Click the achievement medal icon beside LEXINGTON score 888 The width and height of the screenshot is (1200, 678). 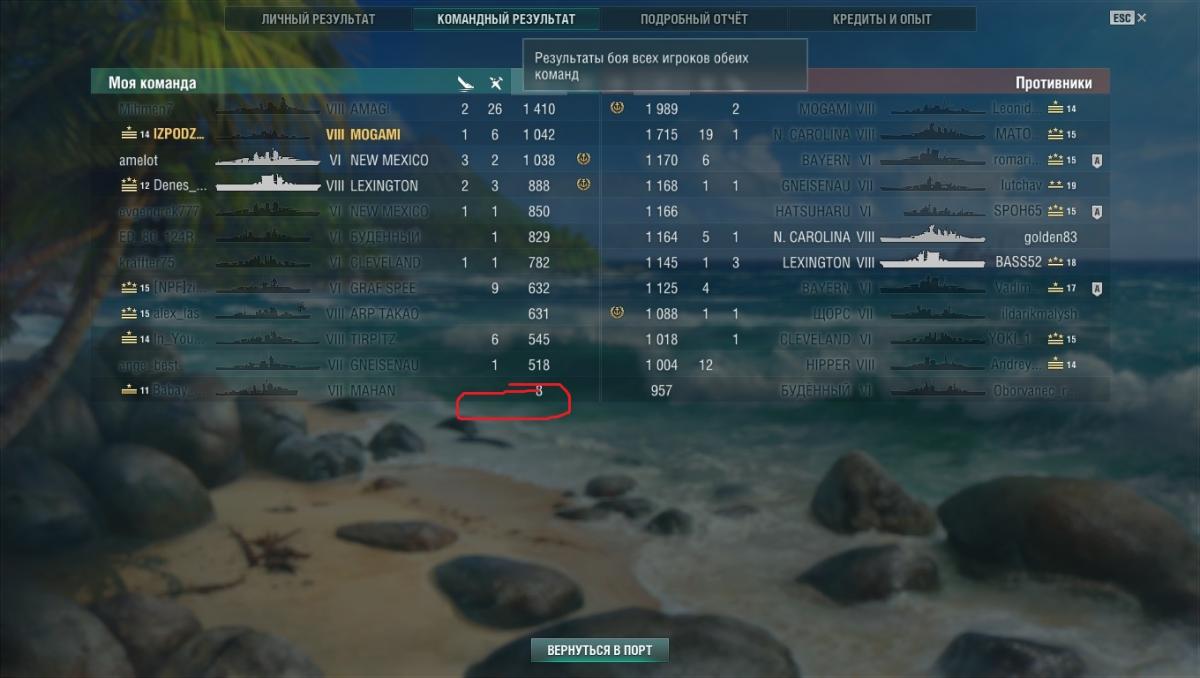click(584, 185)
